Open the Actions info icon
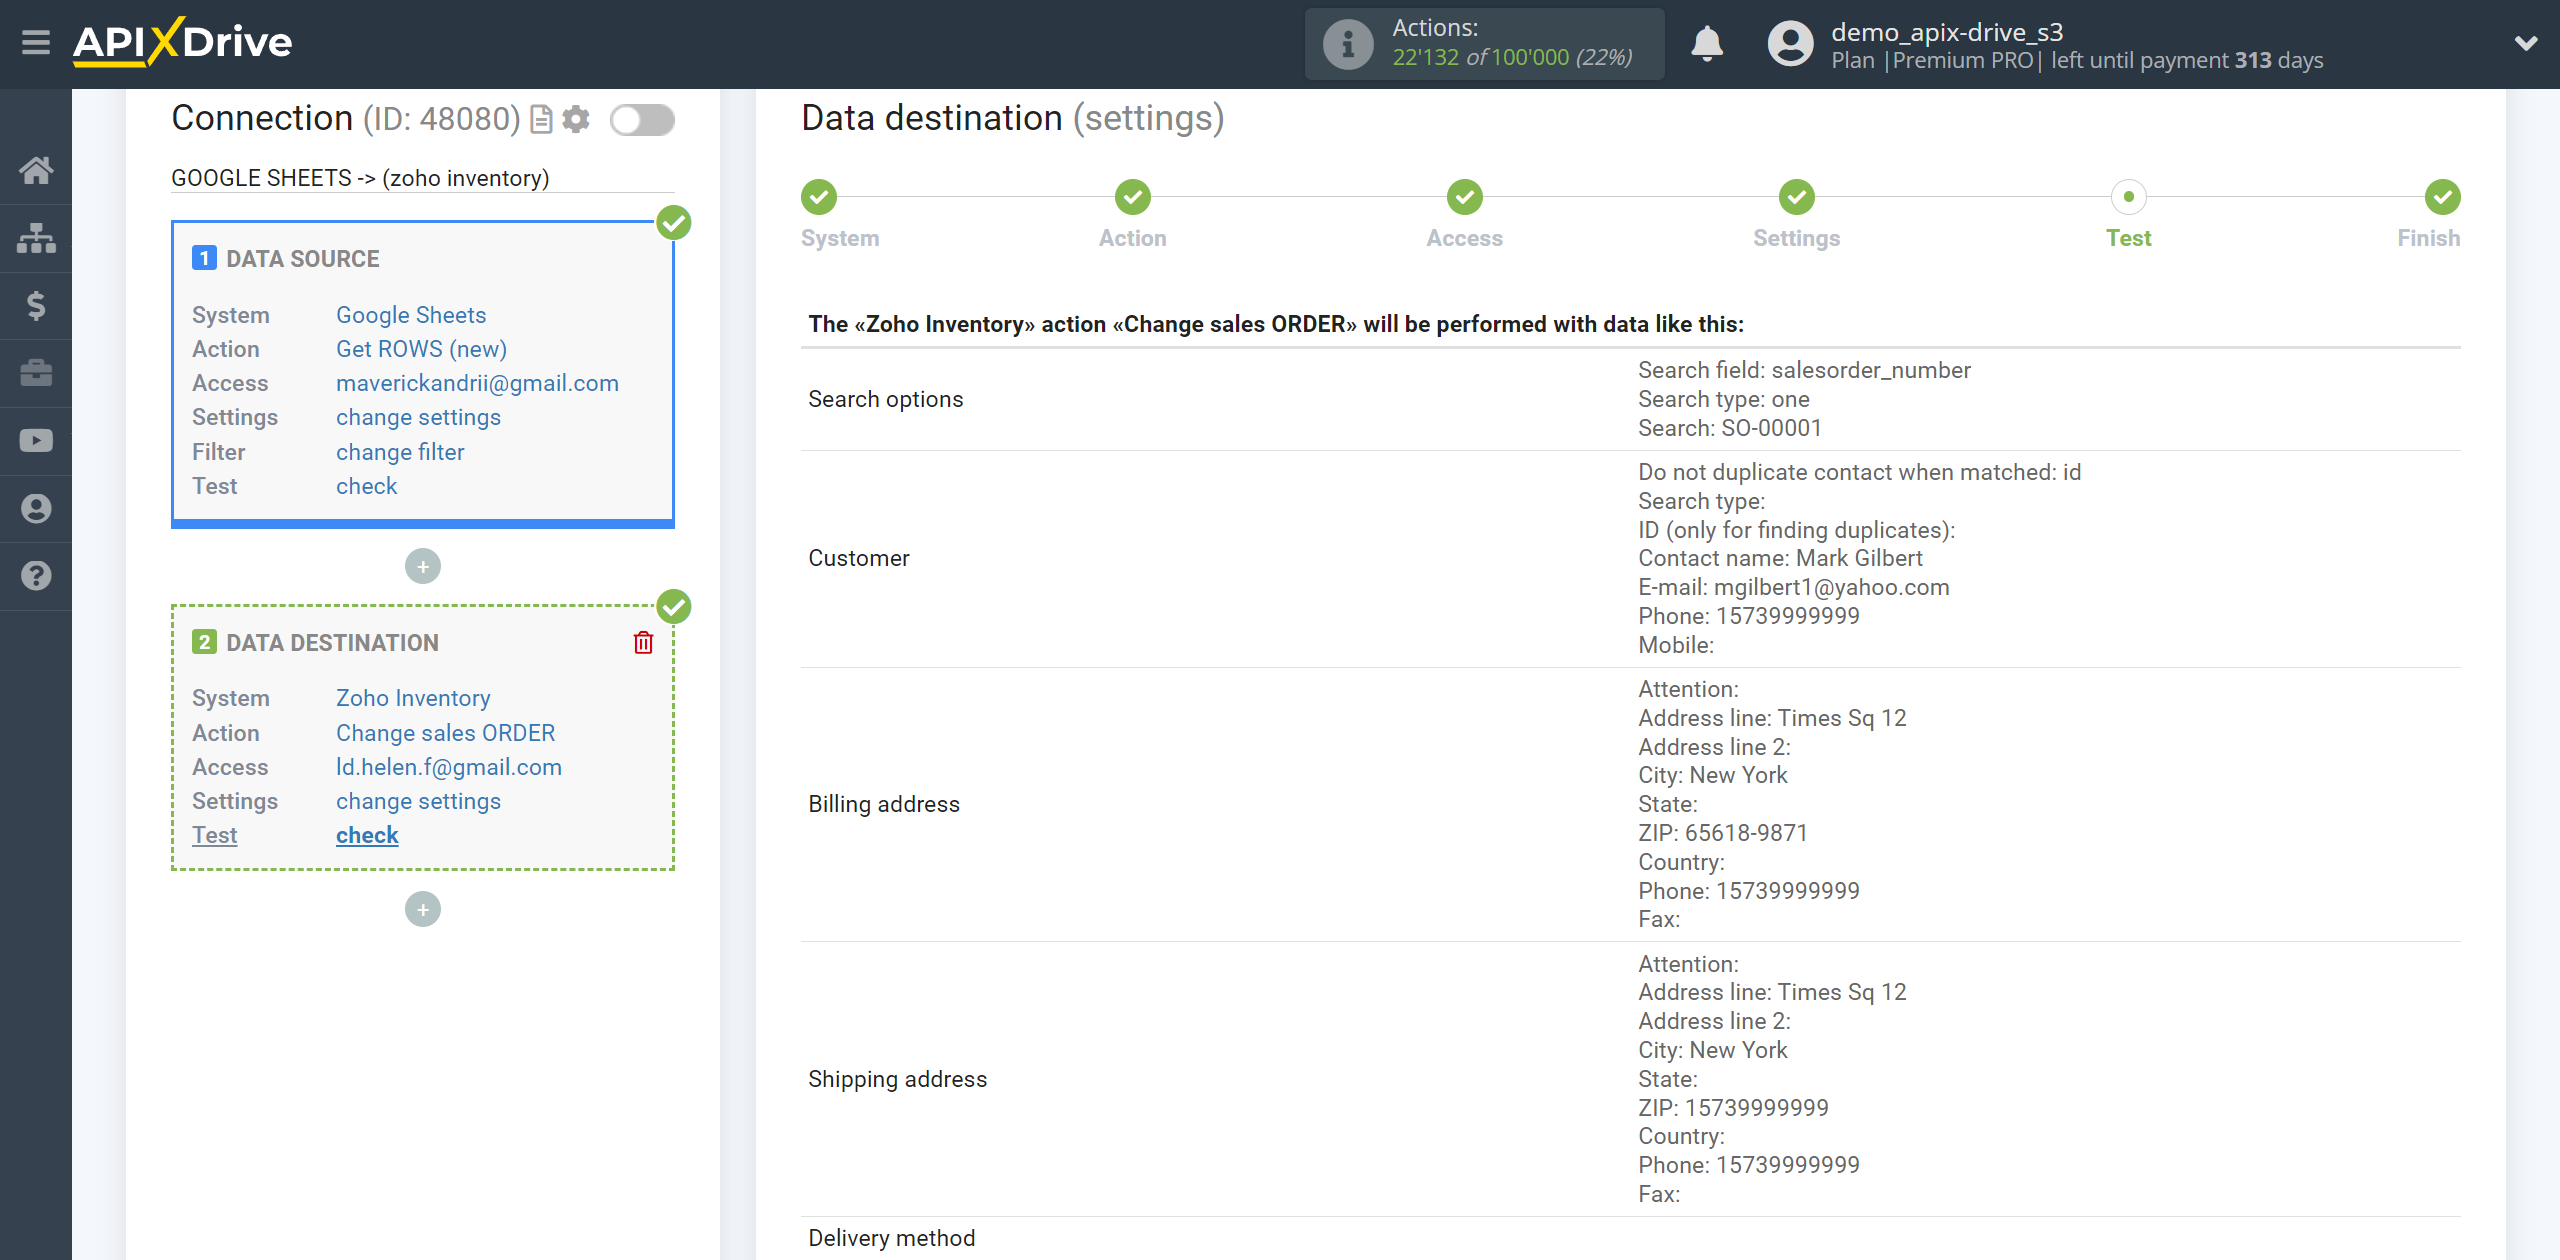Image resolution: width=2560 pixels, height=1260 pixels. point(1347,44)
